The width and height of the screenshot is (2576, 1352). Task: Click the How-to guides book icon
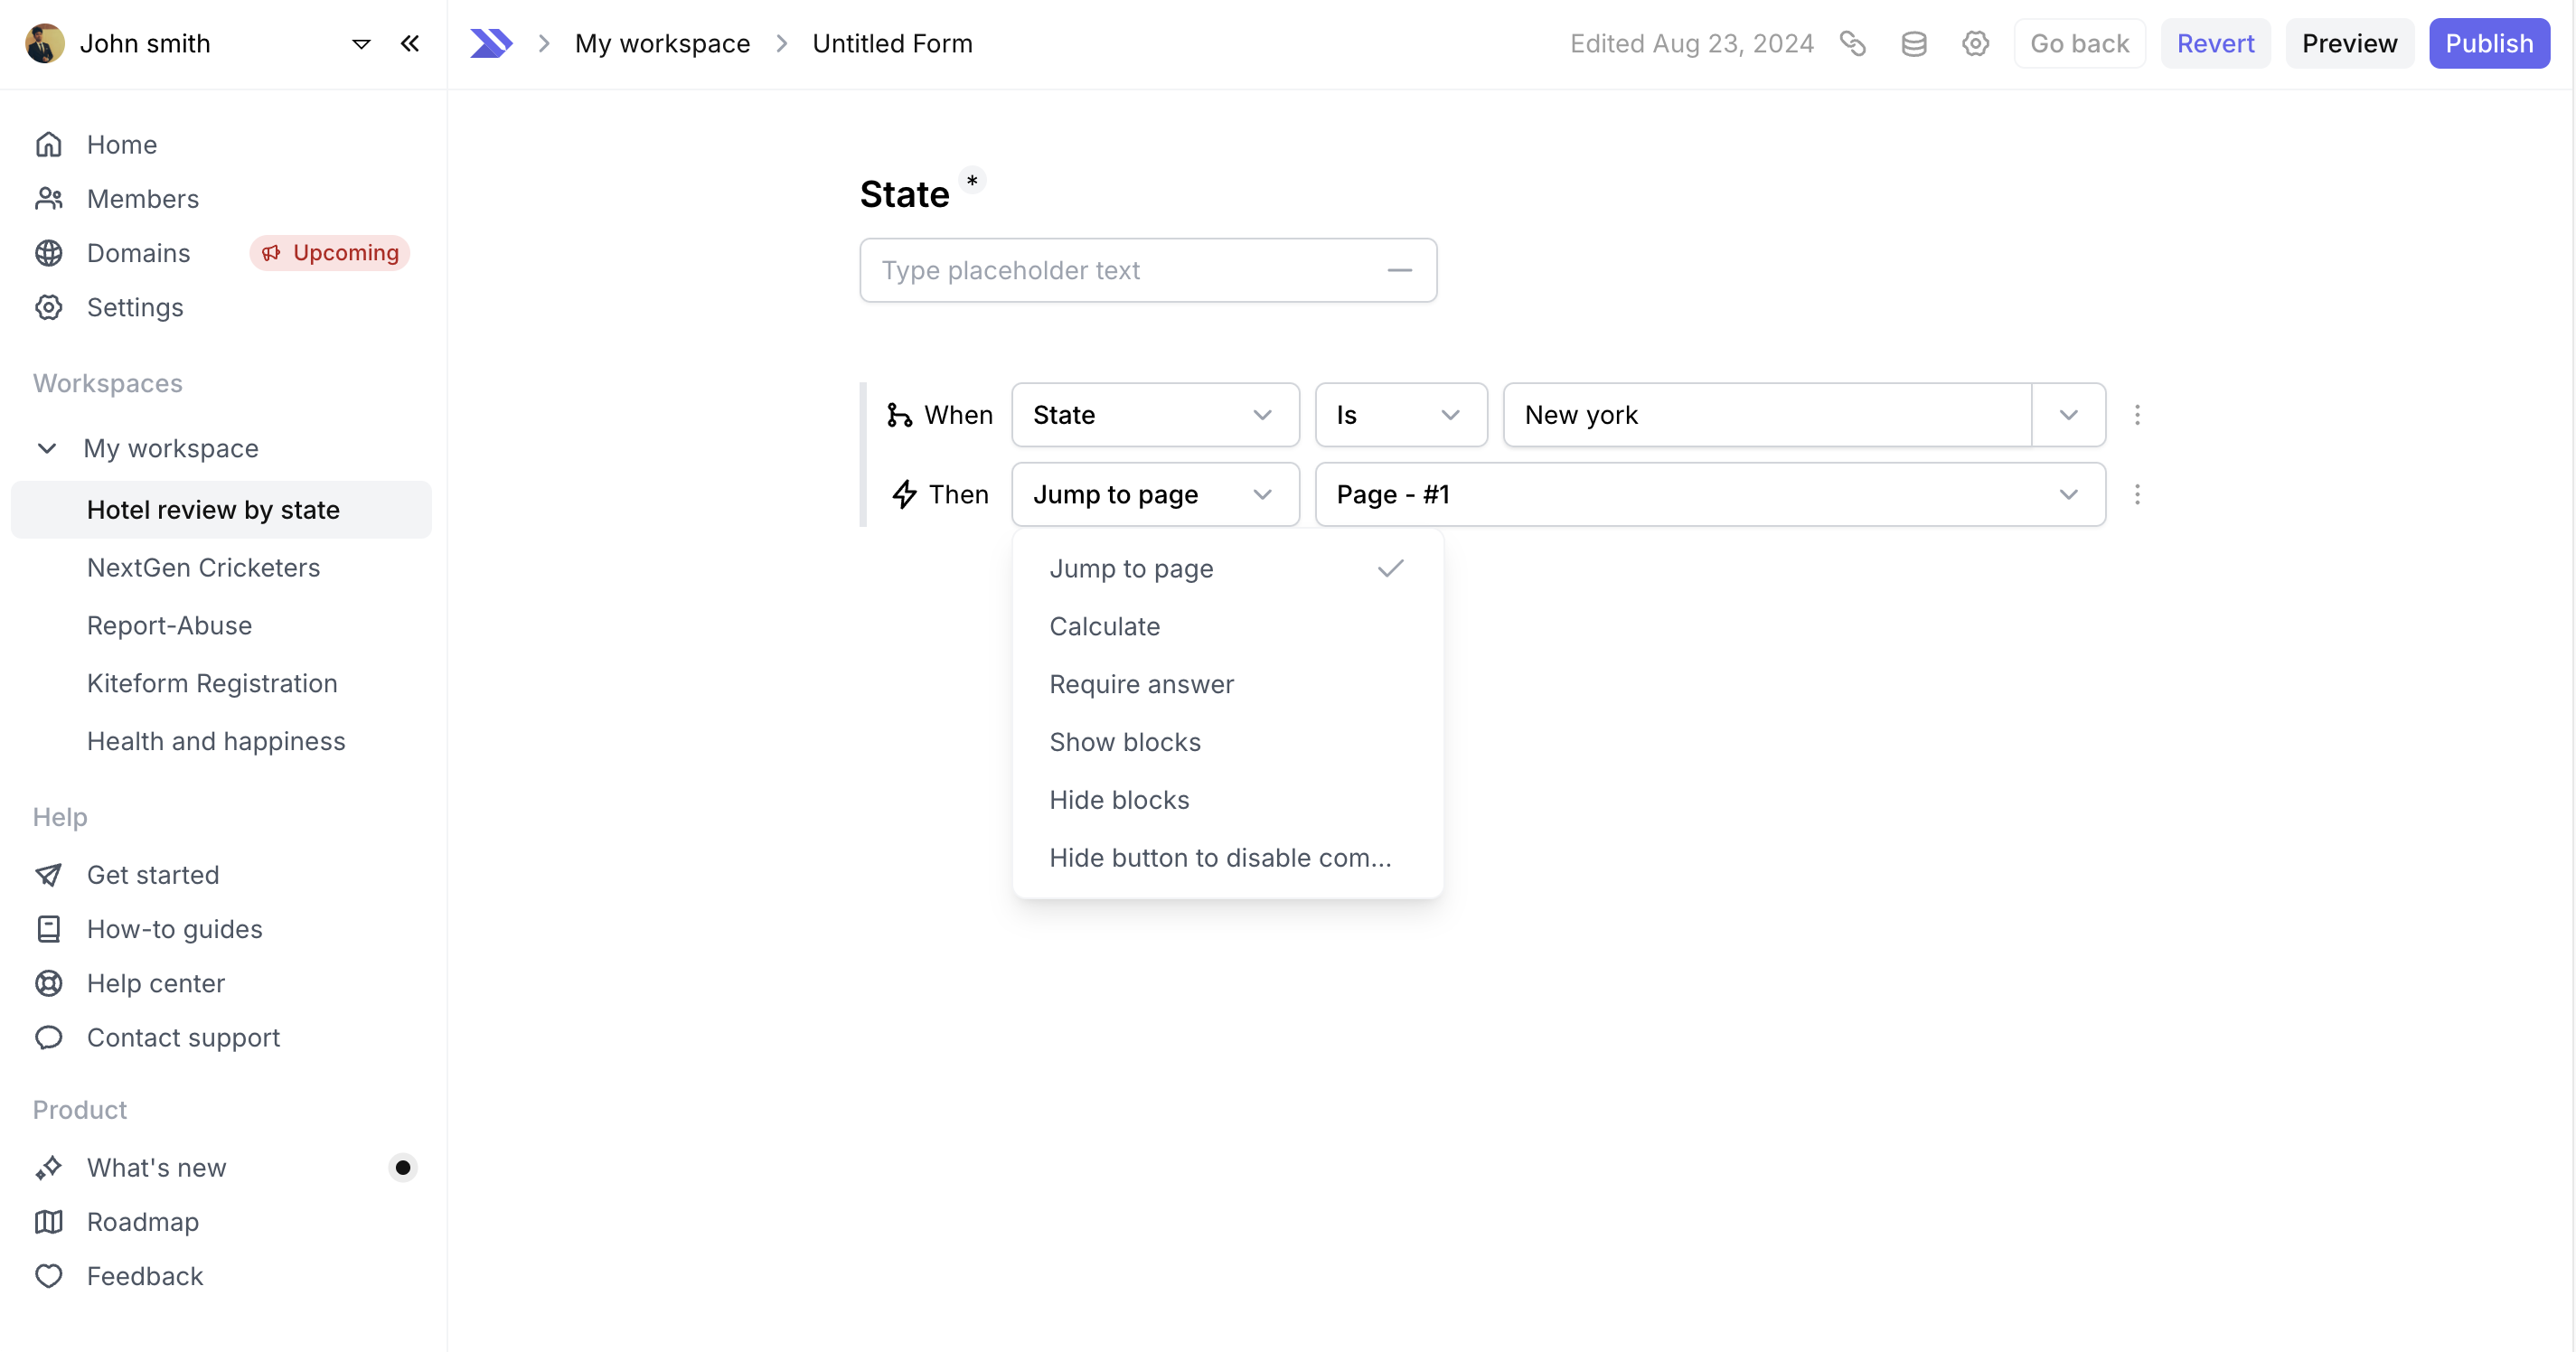(49, 929)
